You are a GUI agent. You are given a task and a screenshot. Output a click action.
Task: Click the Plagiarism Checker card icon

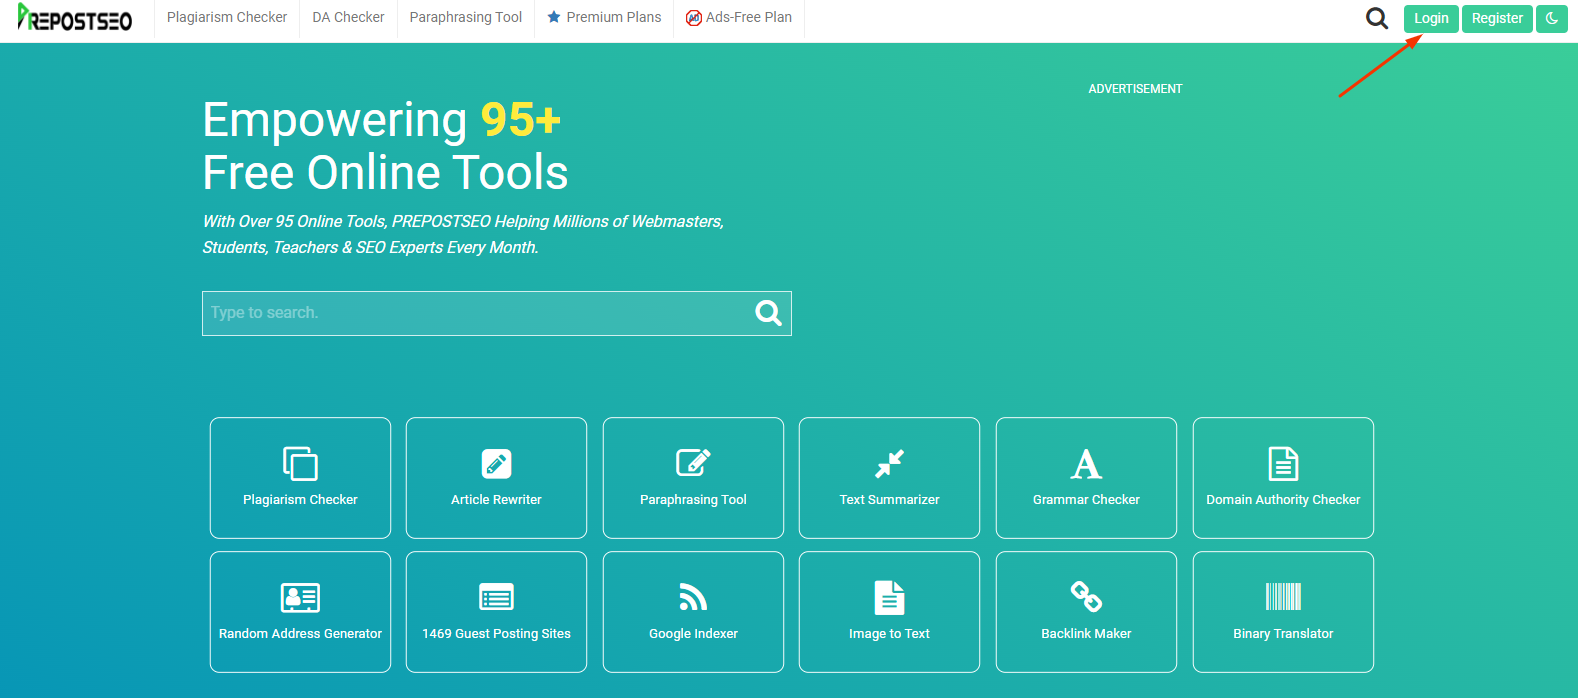(300, 464)
